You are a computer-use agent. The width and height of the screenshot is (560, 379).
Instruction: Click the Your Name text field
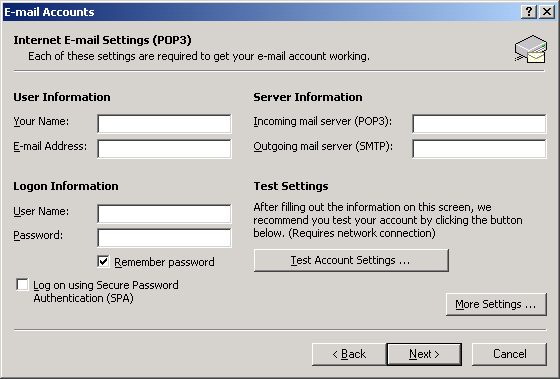(164, 124)
